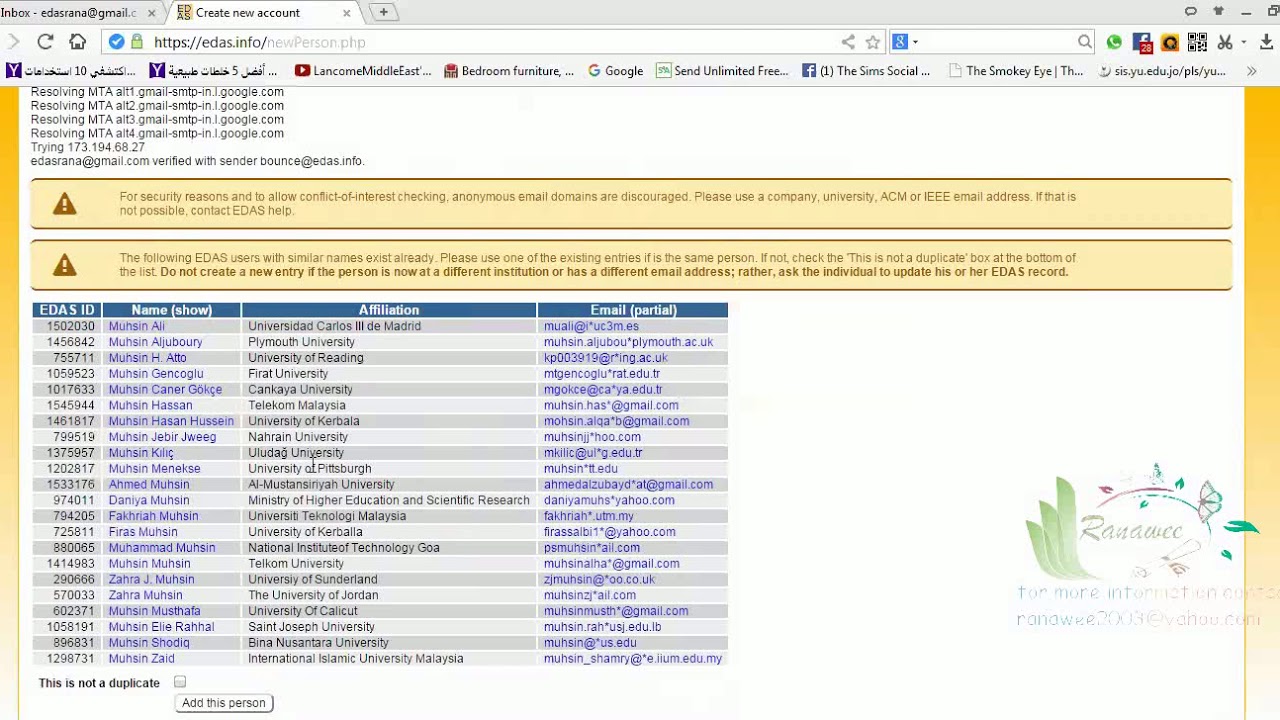The width and height of the screenshot is (1280, 720).
Task: Bookmark this page with the star icon
Action: point(873,42)
